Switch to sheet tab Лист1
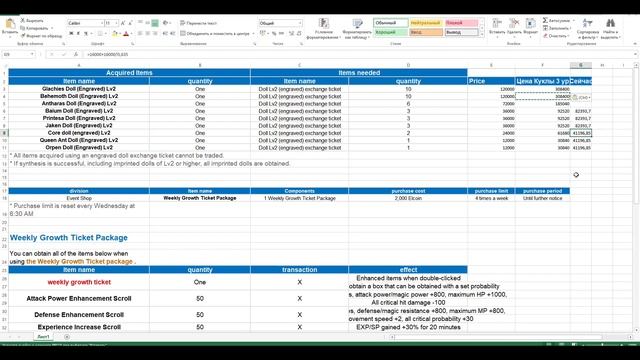Viewport: 640px width, 360px height. 43,337
